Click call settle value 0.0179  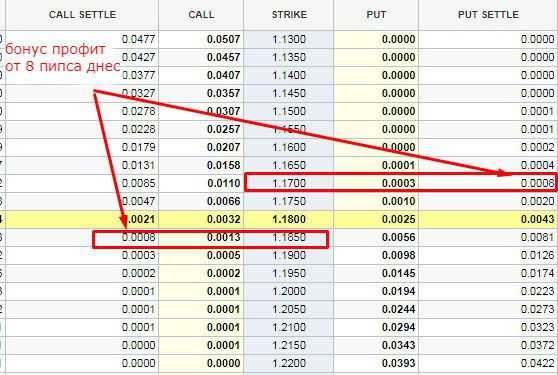tap(138, 147)
